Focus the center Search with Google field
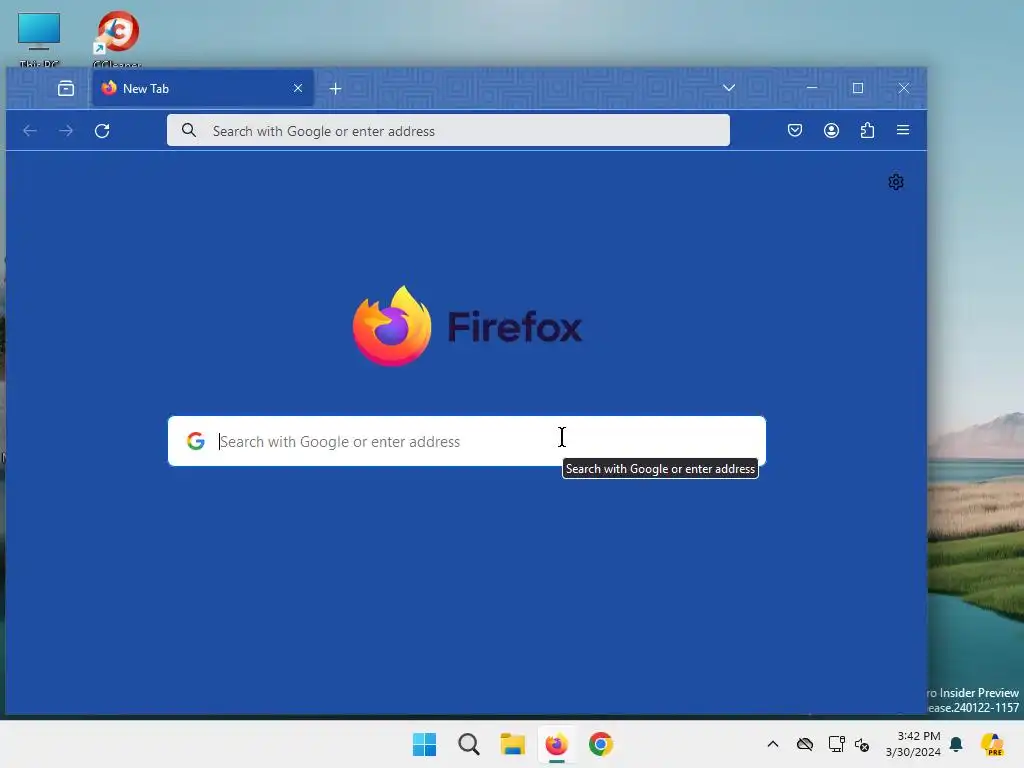The image size is (1024, 768). coord(466,441)
